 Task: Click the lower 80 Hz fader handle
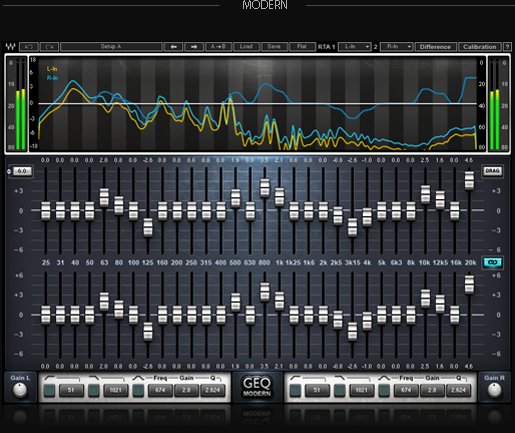tap(119, 309)
